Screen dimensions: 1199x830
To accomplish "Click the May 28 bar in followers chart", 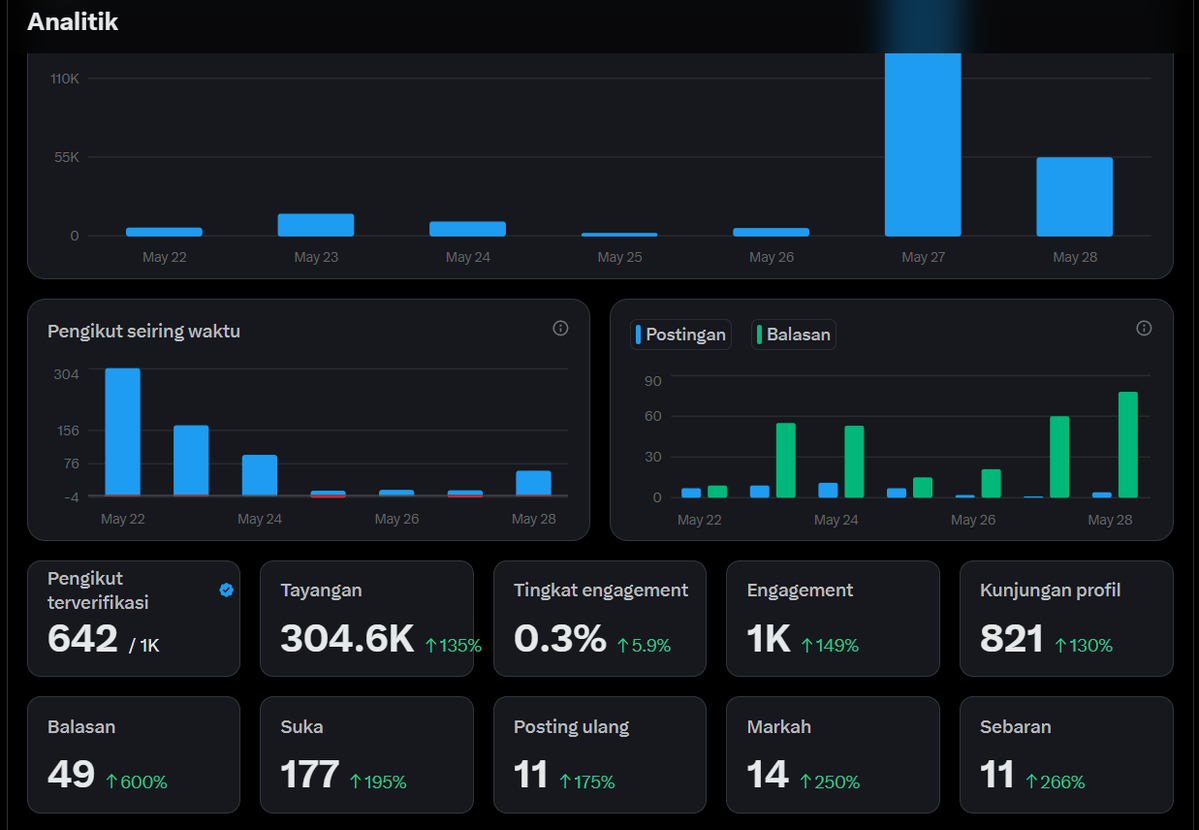I will click(x=534, y=483).
